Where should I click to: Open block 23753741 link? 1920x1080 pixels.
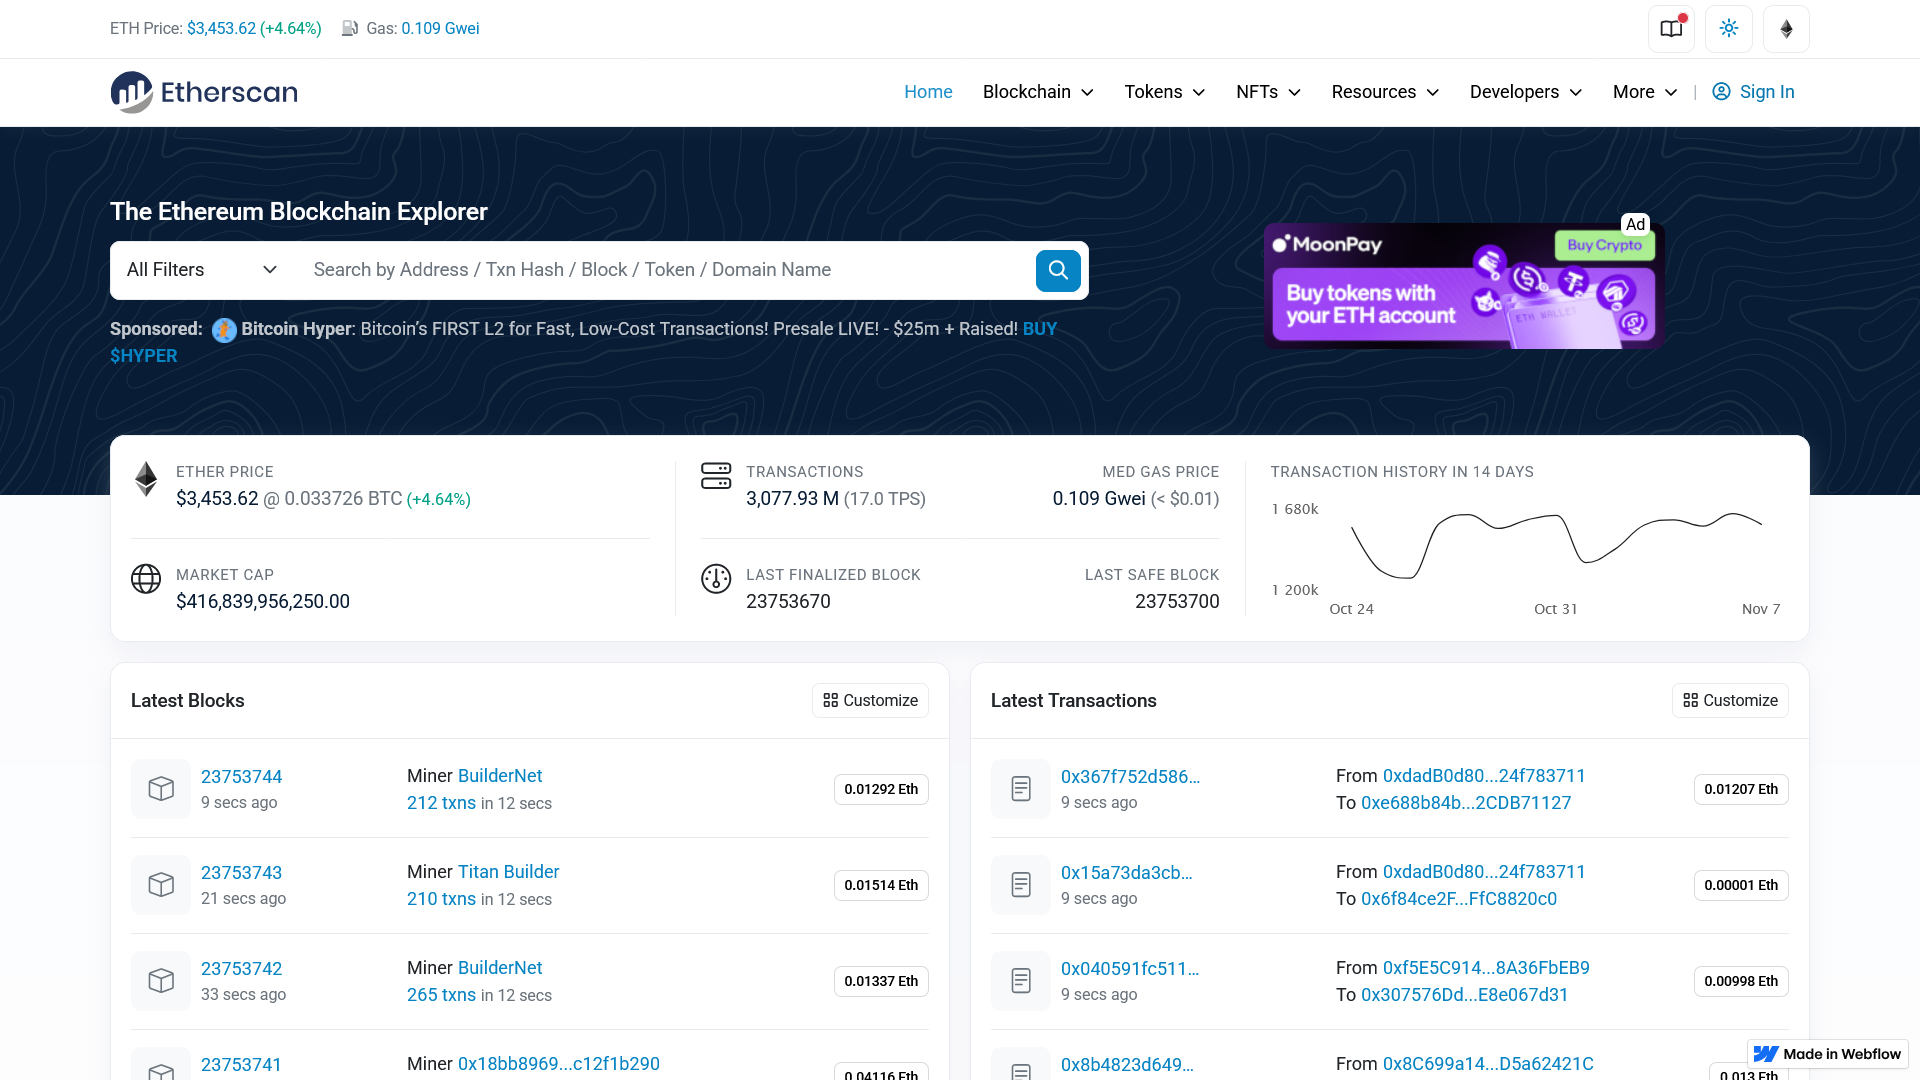[241, 1065]
